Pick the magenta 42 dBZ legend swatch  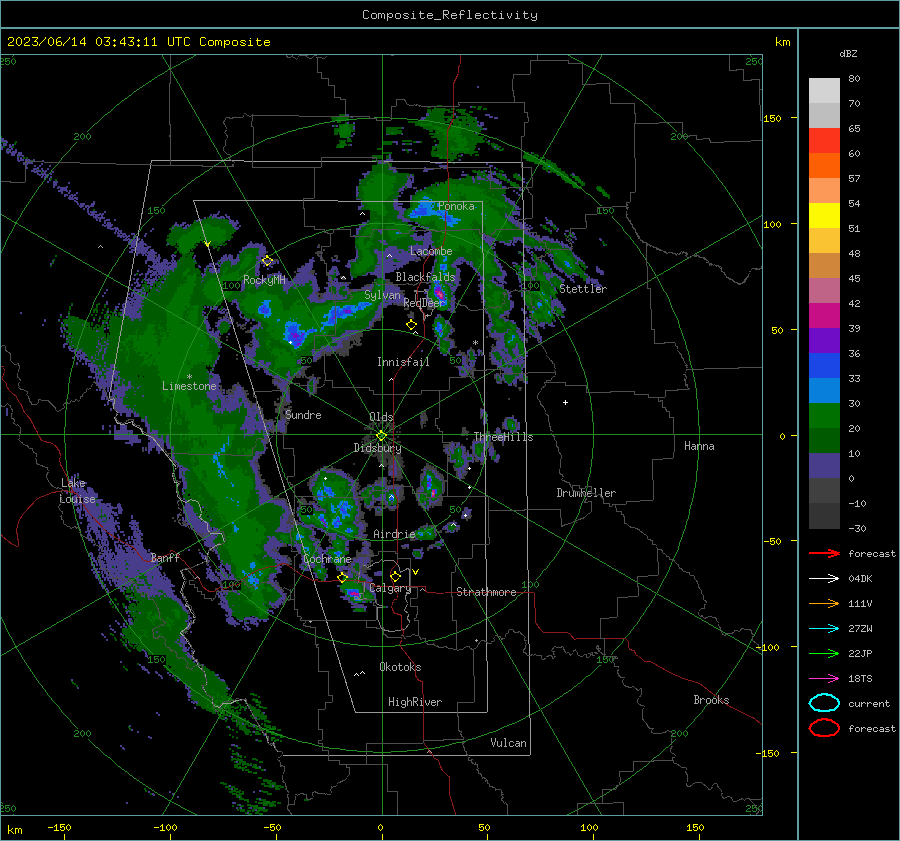pos(824,316)
